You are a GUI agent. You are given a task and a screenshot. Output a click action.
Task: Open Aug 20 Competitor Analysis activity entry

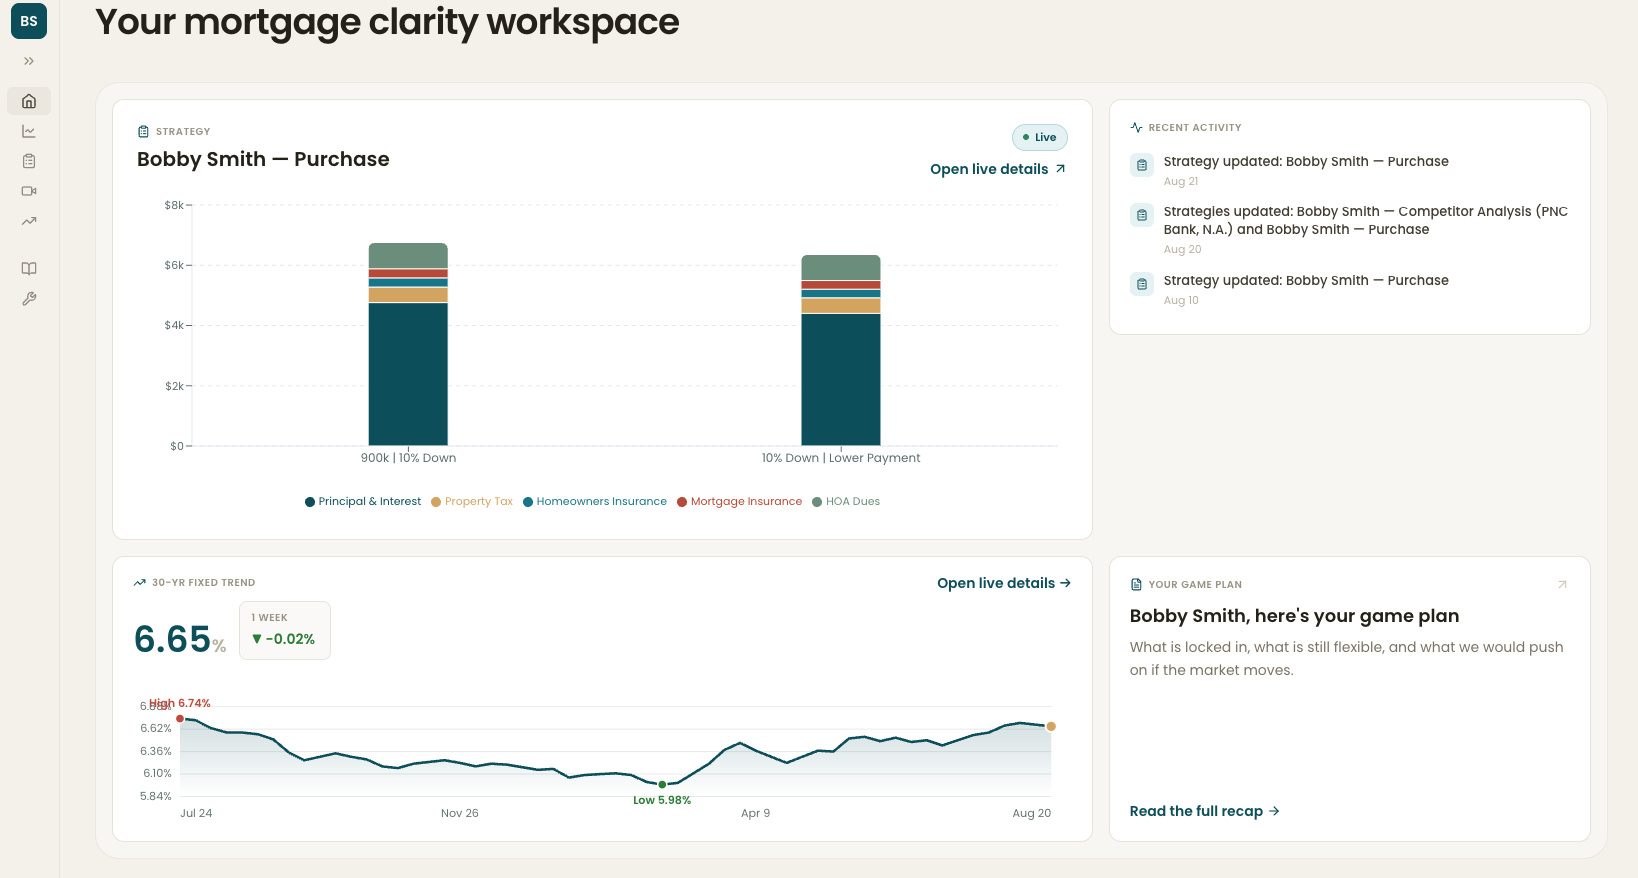tap(1350, 229)
